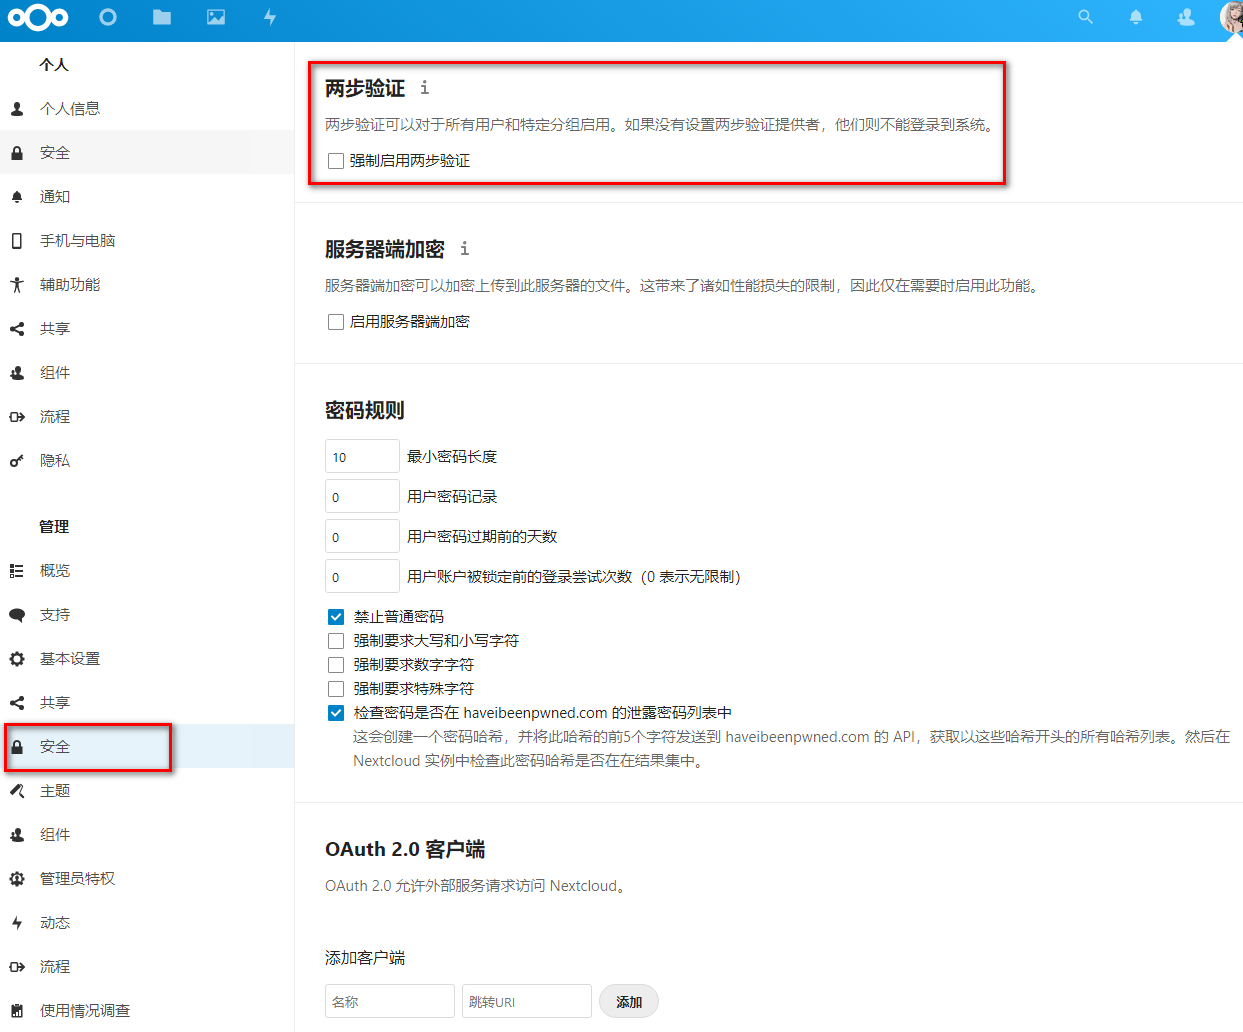This screenshot has width=1243, height=1032.
Task: Click the info icon beside 服务器端加密
Action: 464,249
